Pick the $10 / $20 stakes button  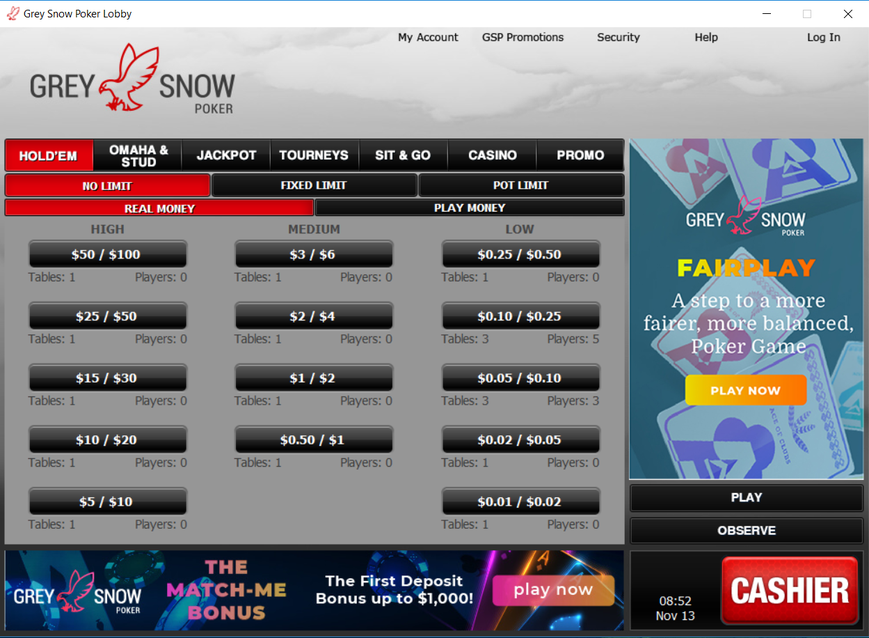tap(108, 440)
